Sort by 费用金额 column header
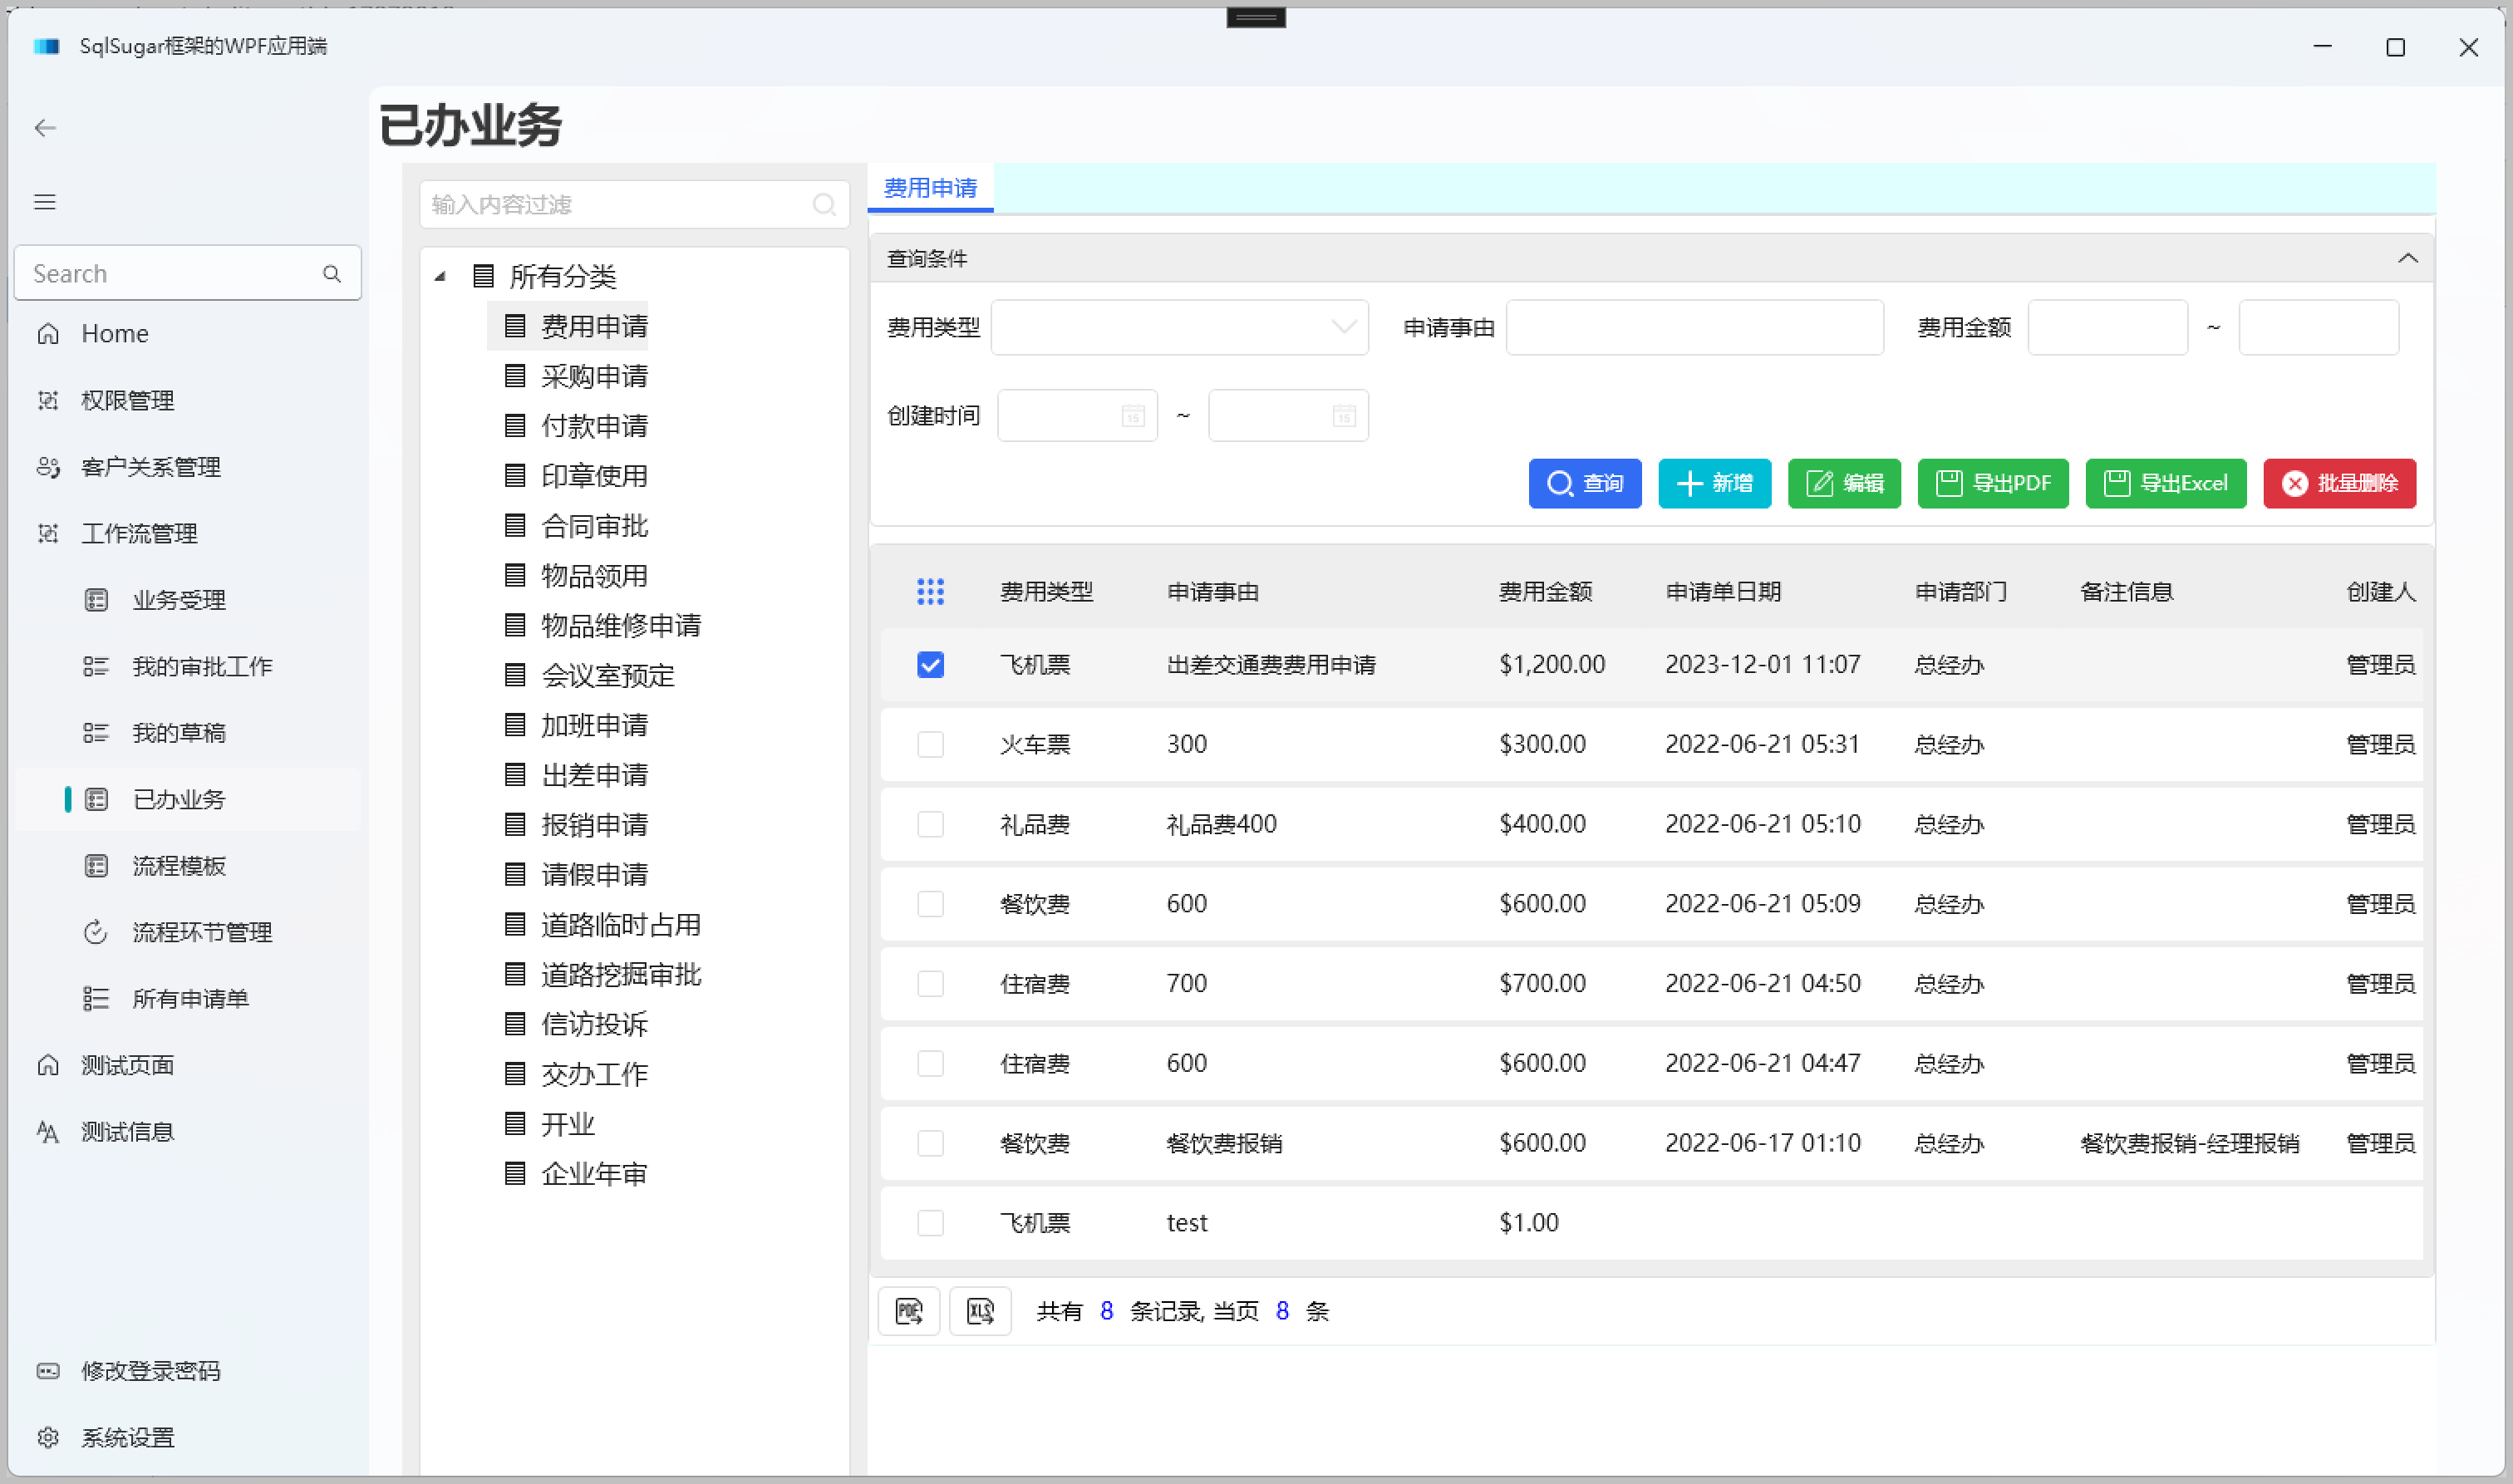 point(1545,592)
